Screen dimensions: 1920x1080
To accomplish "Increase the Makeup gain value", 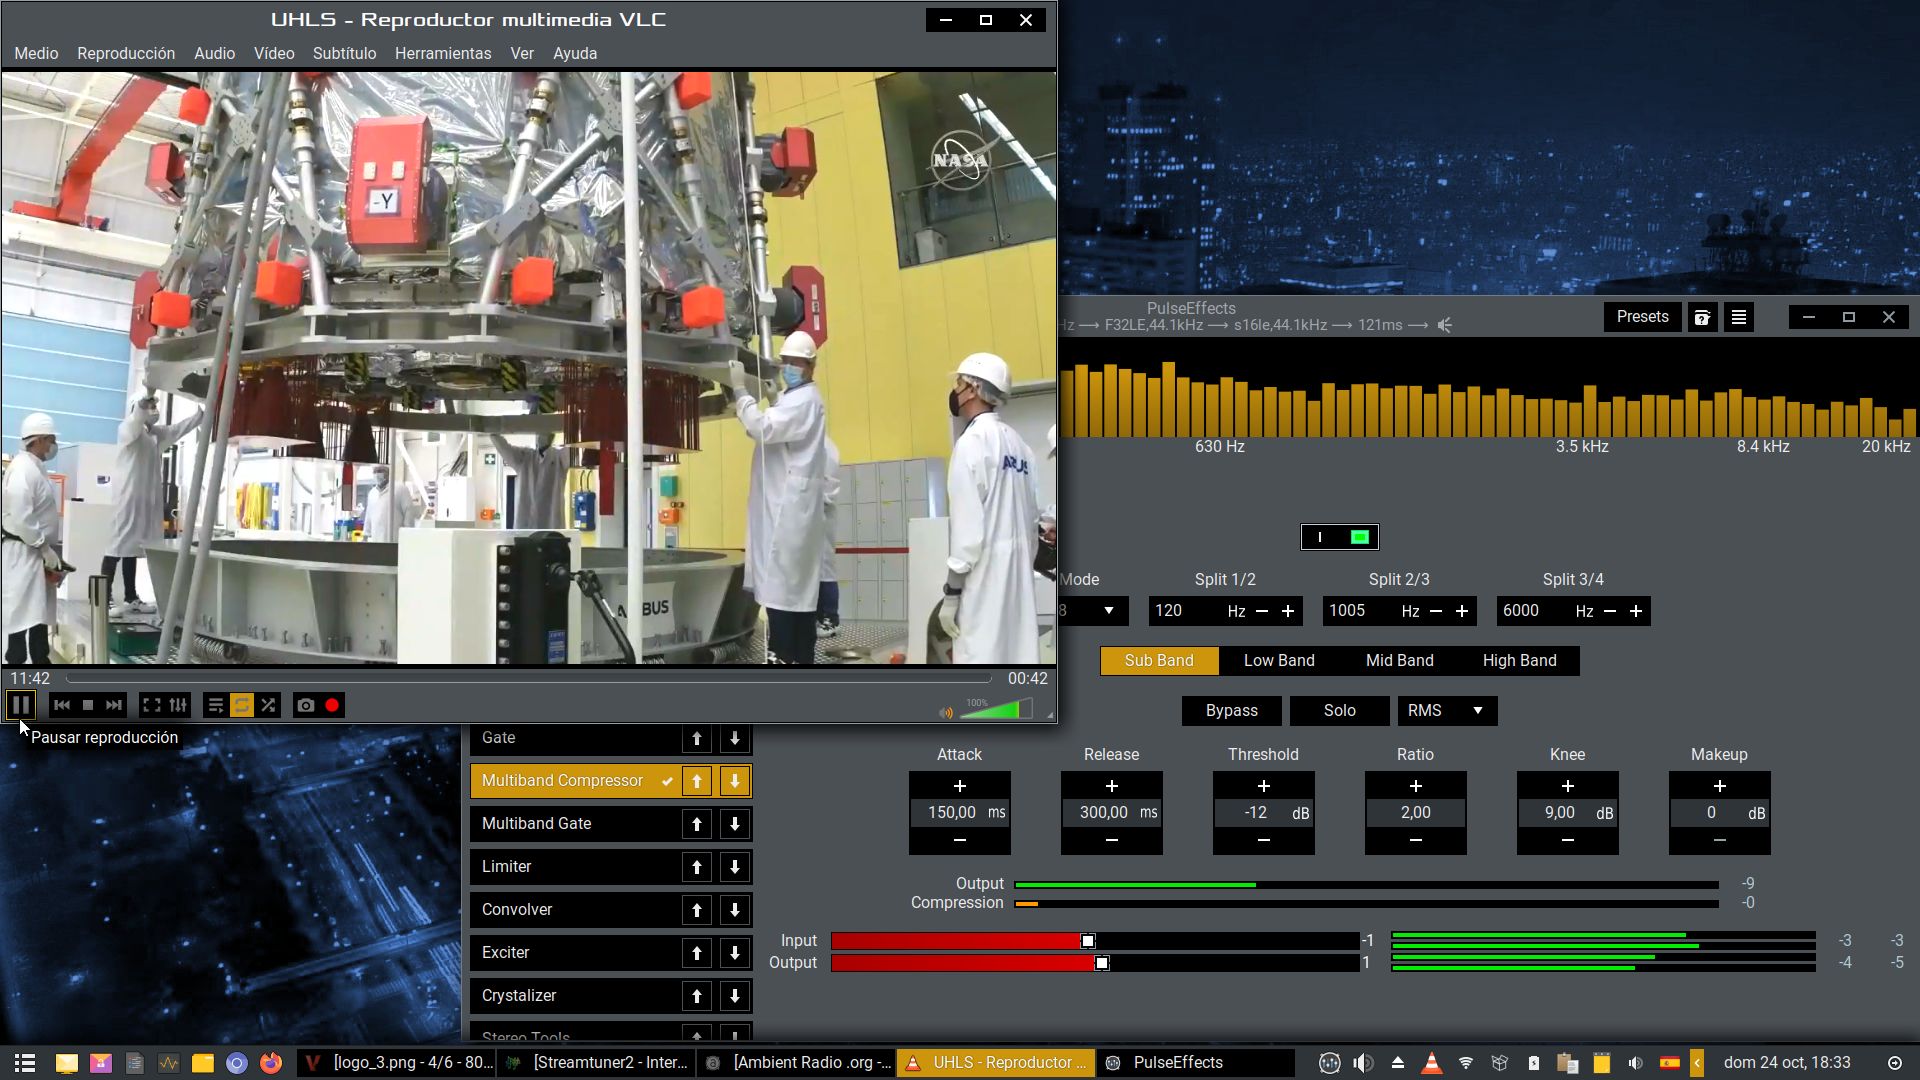I will pyautogui.click(x=1720, y=786).
